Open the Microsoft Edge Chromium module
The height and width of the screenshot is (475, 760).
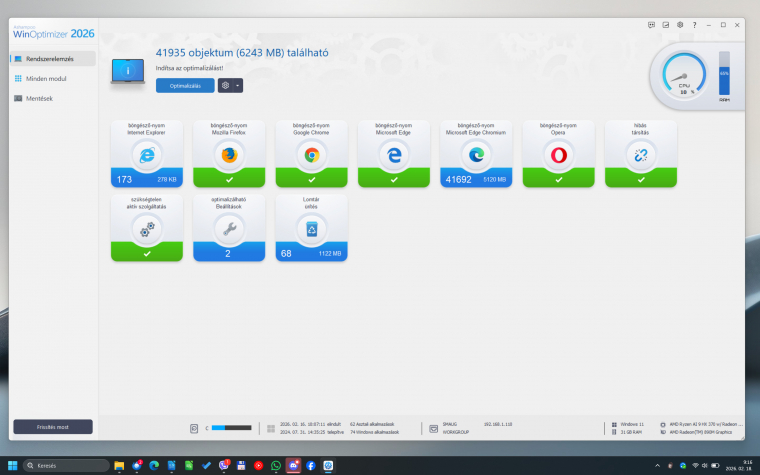point(476,155)
